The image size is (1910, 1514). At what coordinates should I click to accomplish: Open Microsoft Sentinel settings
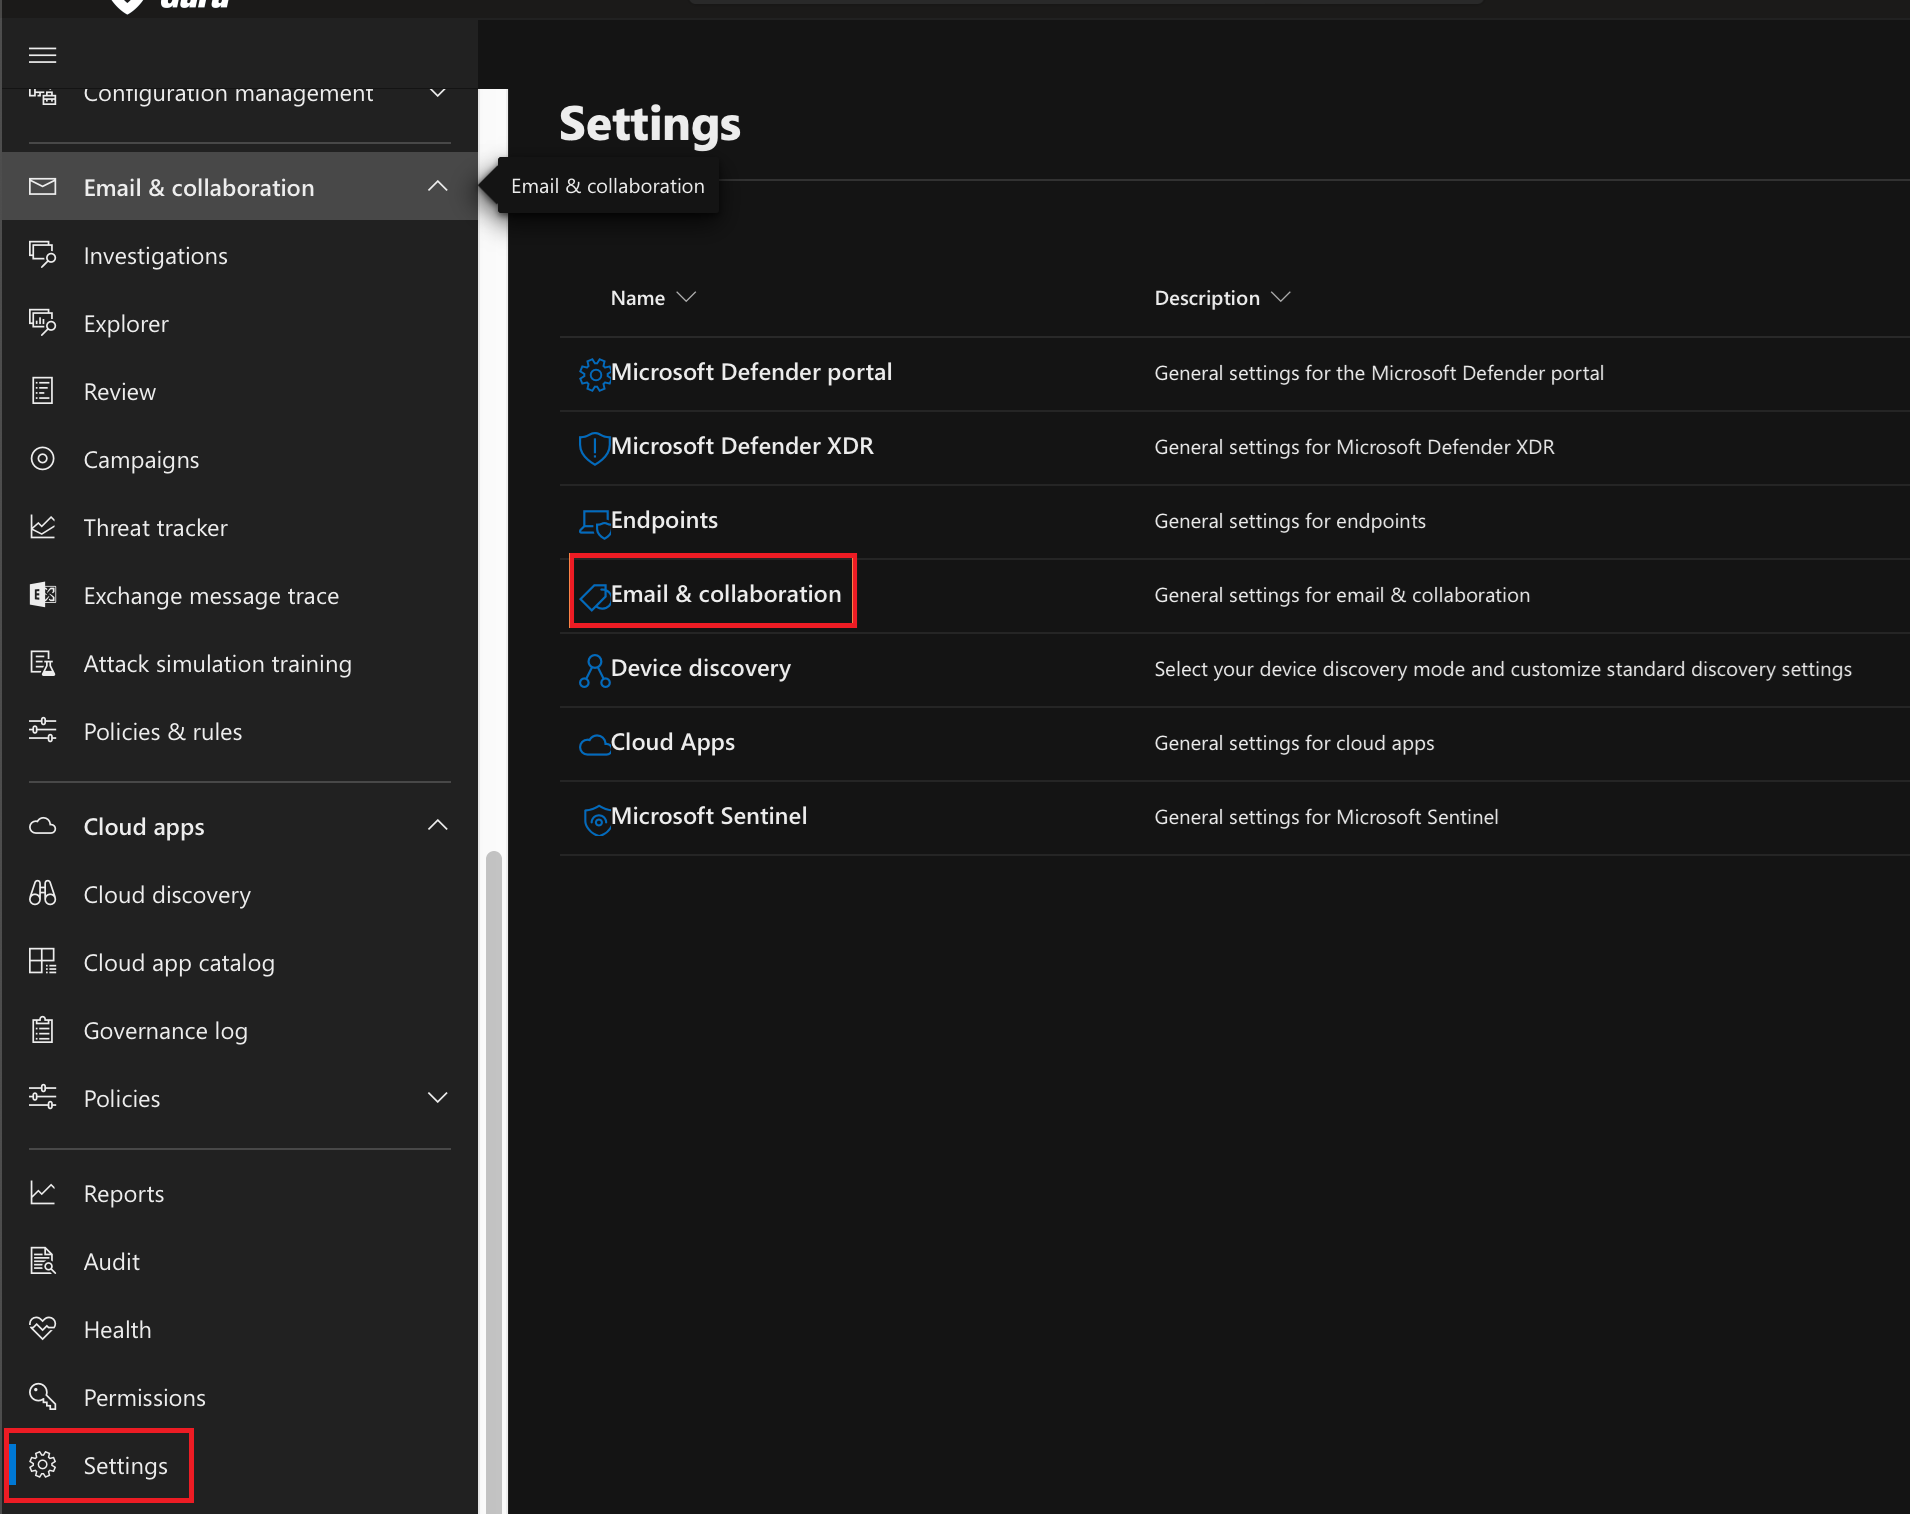click(x=709, y=816)
